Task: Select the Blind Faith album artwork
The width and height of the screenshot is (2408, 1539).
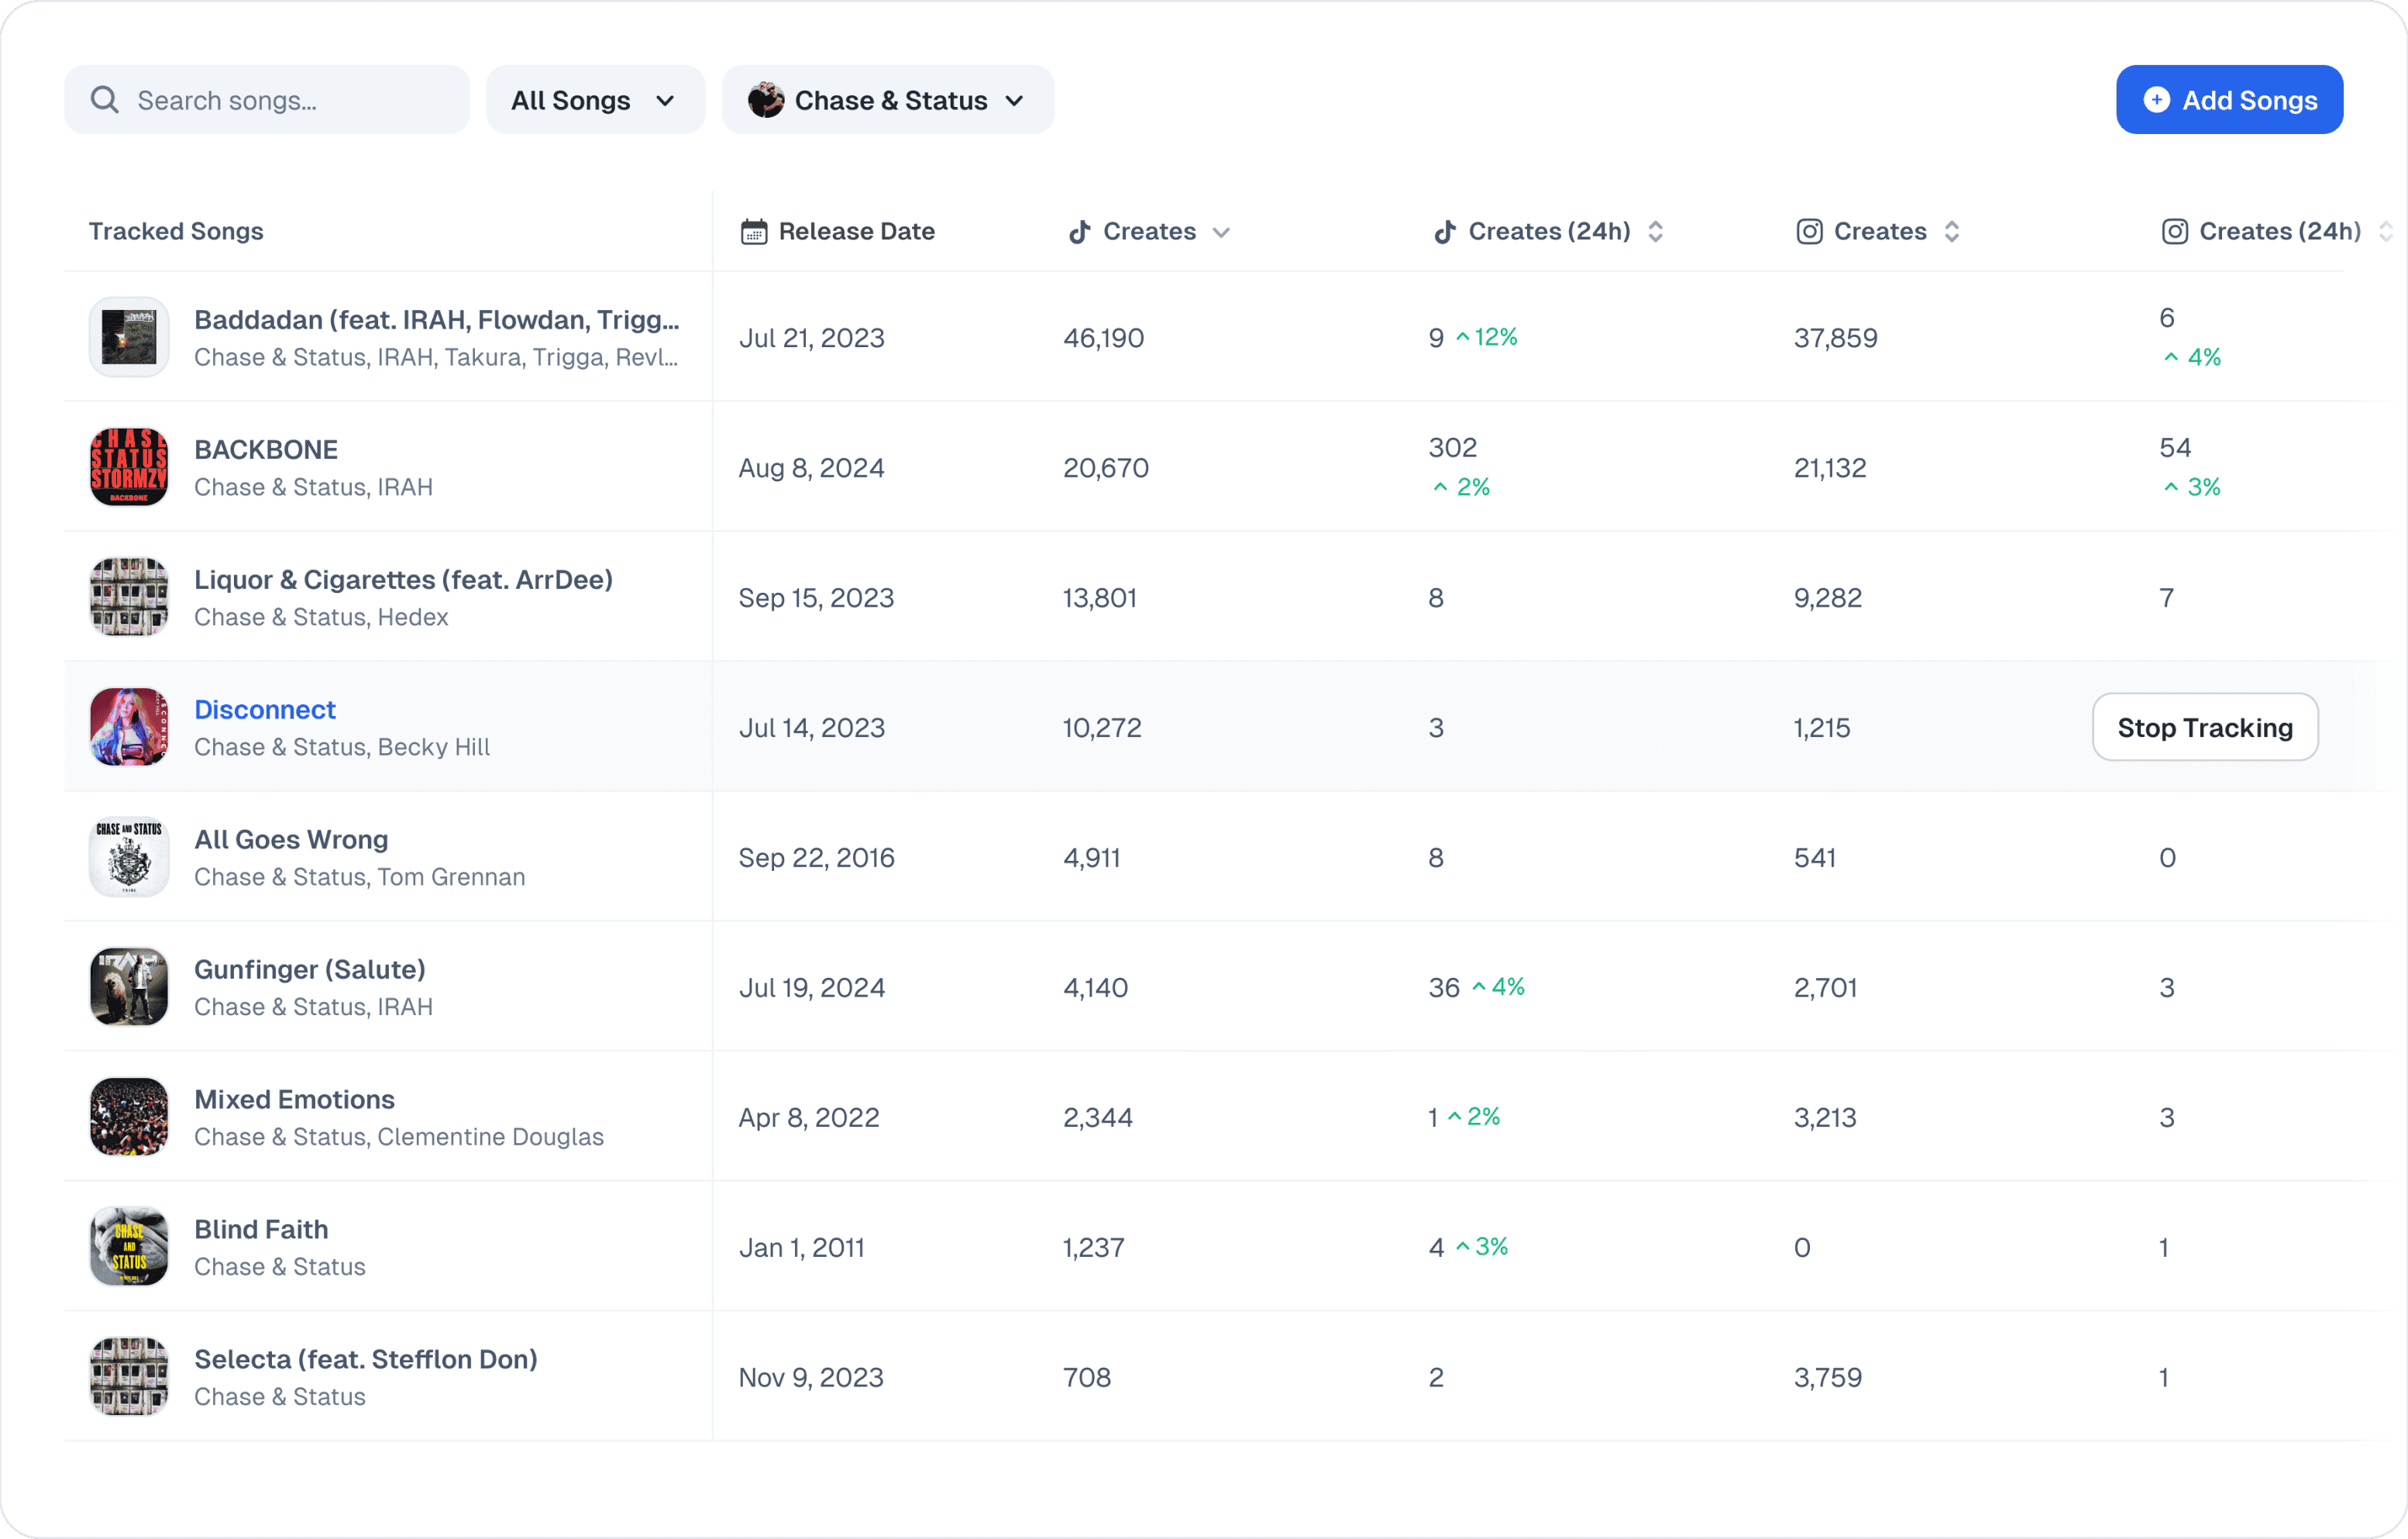Action: point(129,1246)
